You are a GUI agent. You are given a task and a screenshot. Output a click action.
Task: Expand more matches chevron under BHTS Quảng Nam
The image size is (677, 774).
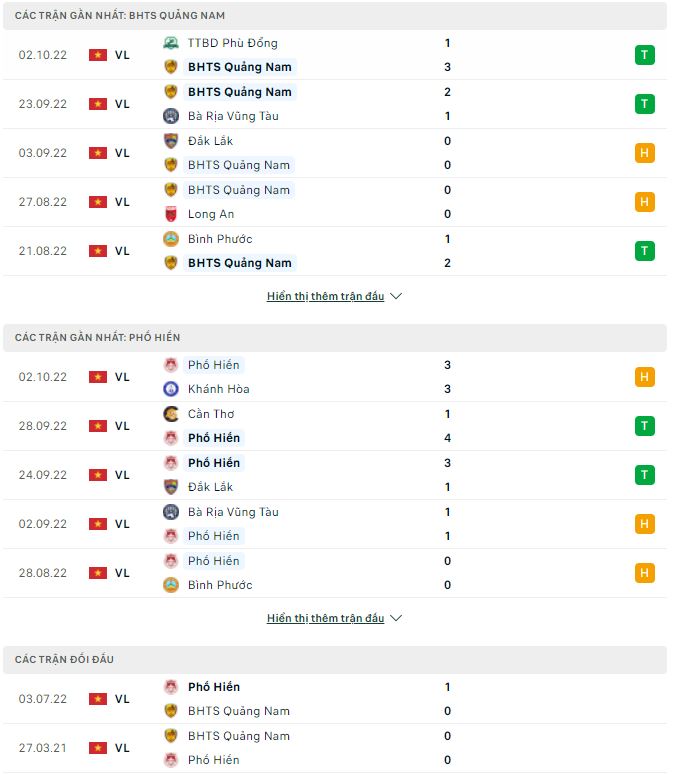[395, 297]
